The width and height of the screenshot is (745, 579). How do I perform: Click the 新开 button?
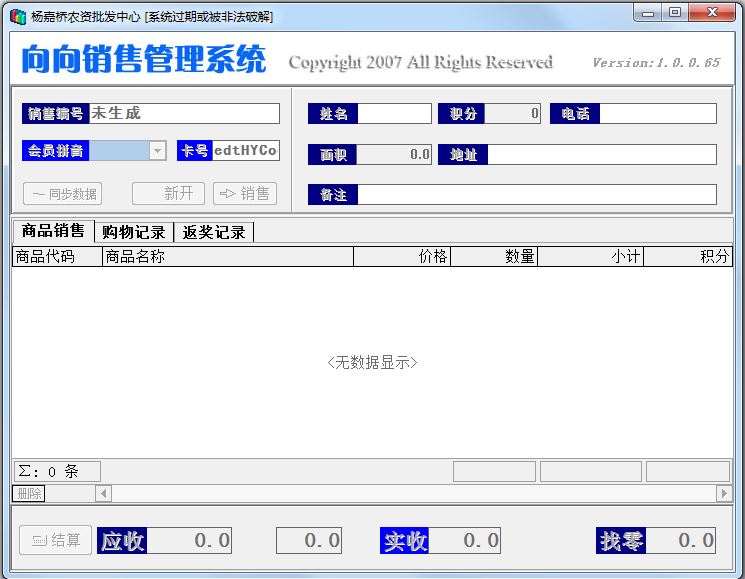point(168,194)
